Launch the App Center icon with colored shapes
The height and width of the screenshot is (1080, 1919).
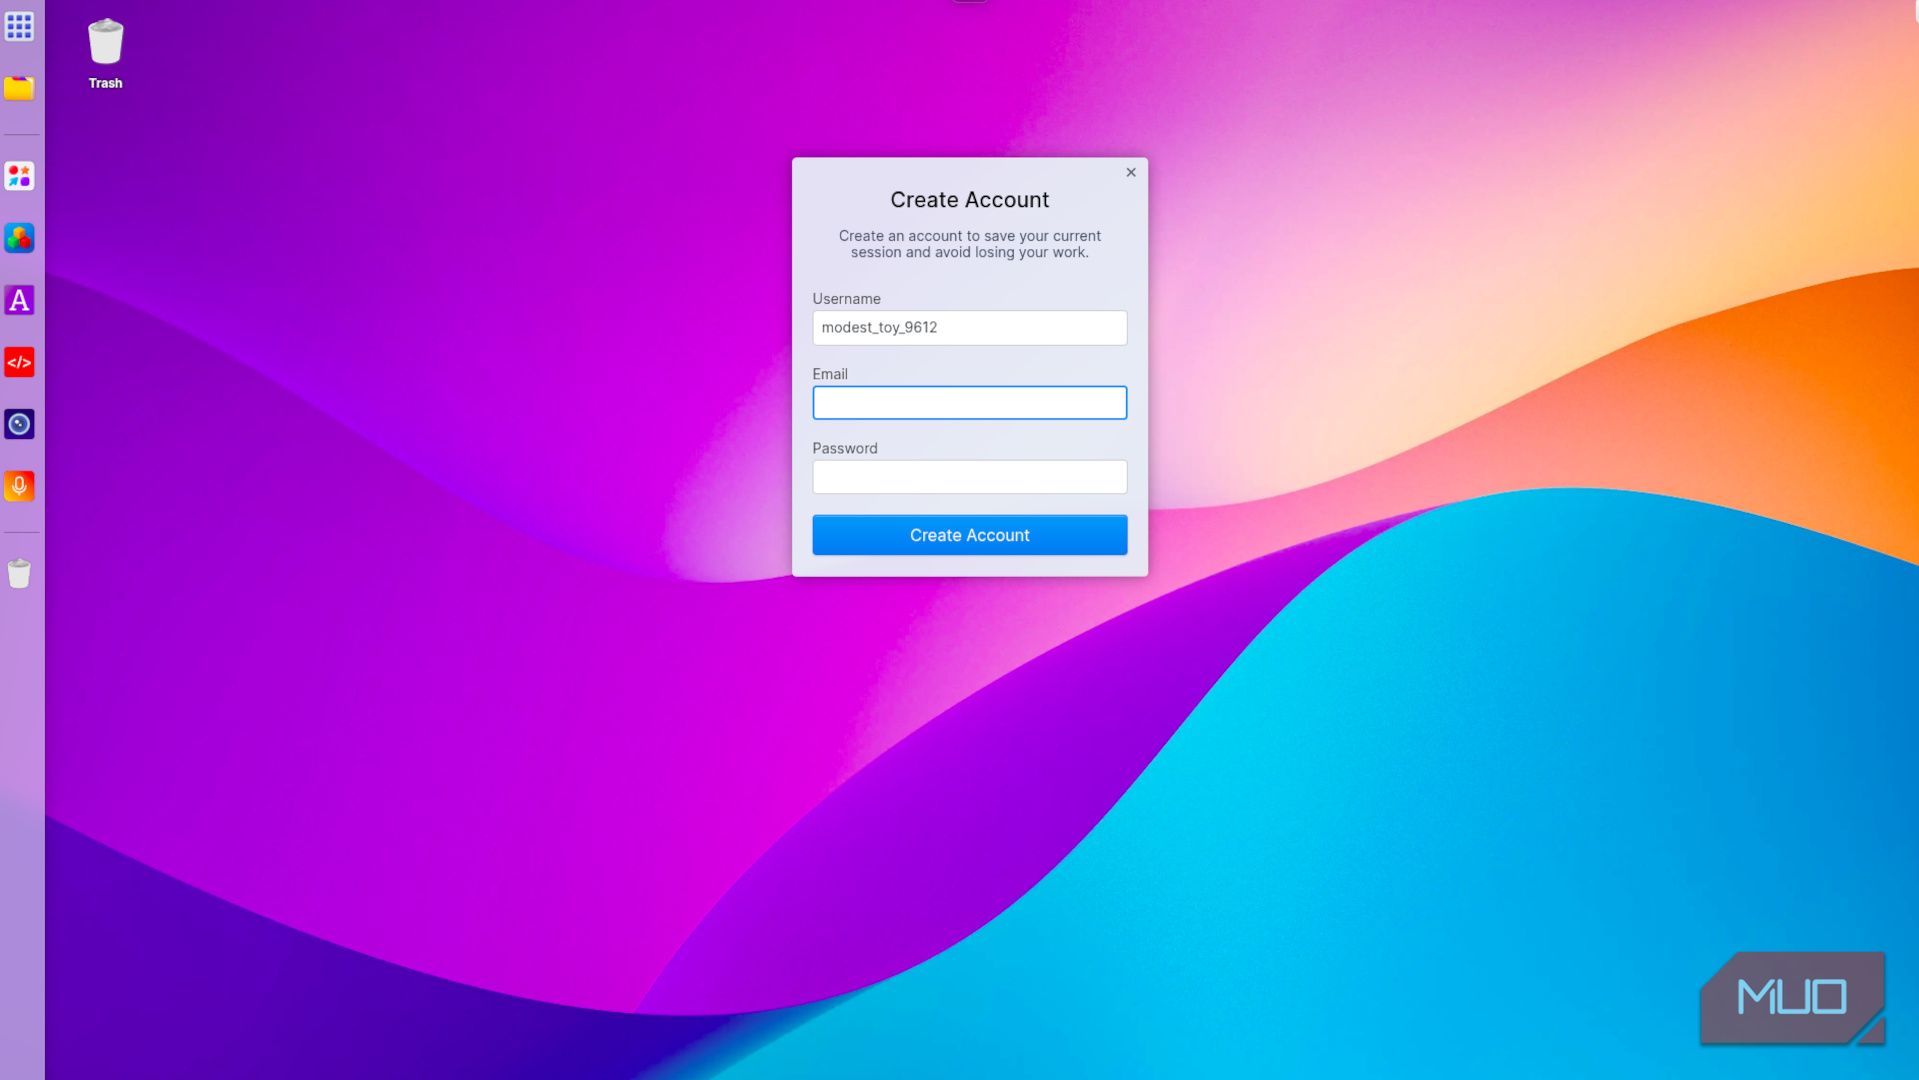[x=19, y=176]
